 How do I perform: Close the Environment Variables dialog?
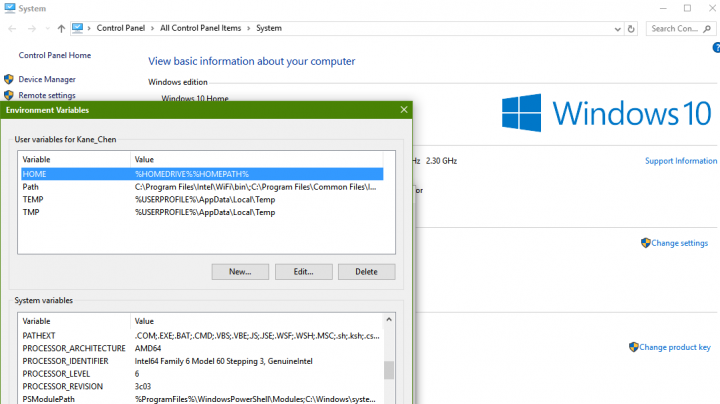(x=404, y=110)
